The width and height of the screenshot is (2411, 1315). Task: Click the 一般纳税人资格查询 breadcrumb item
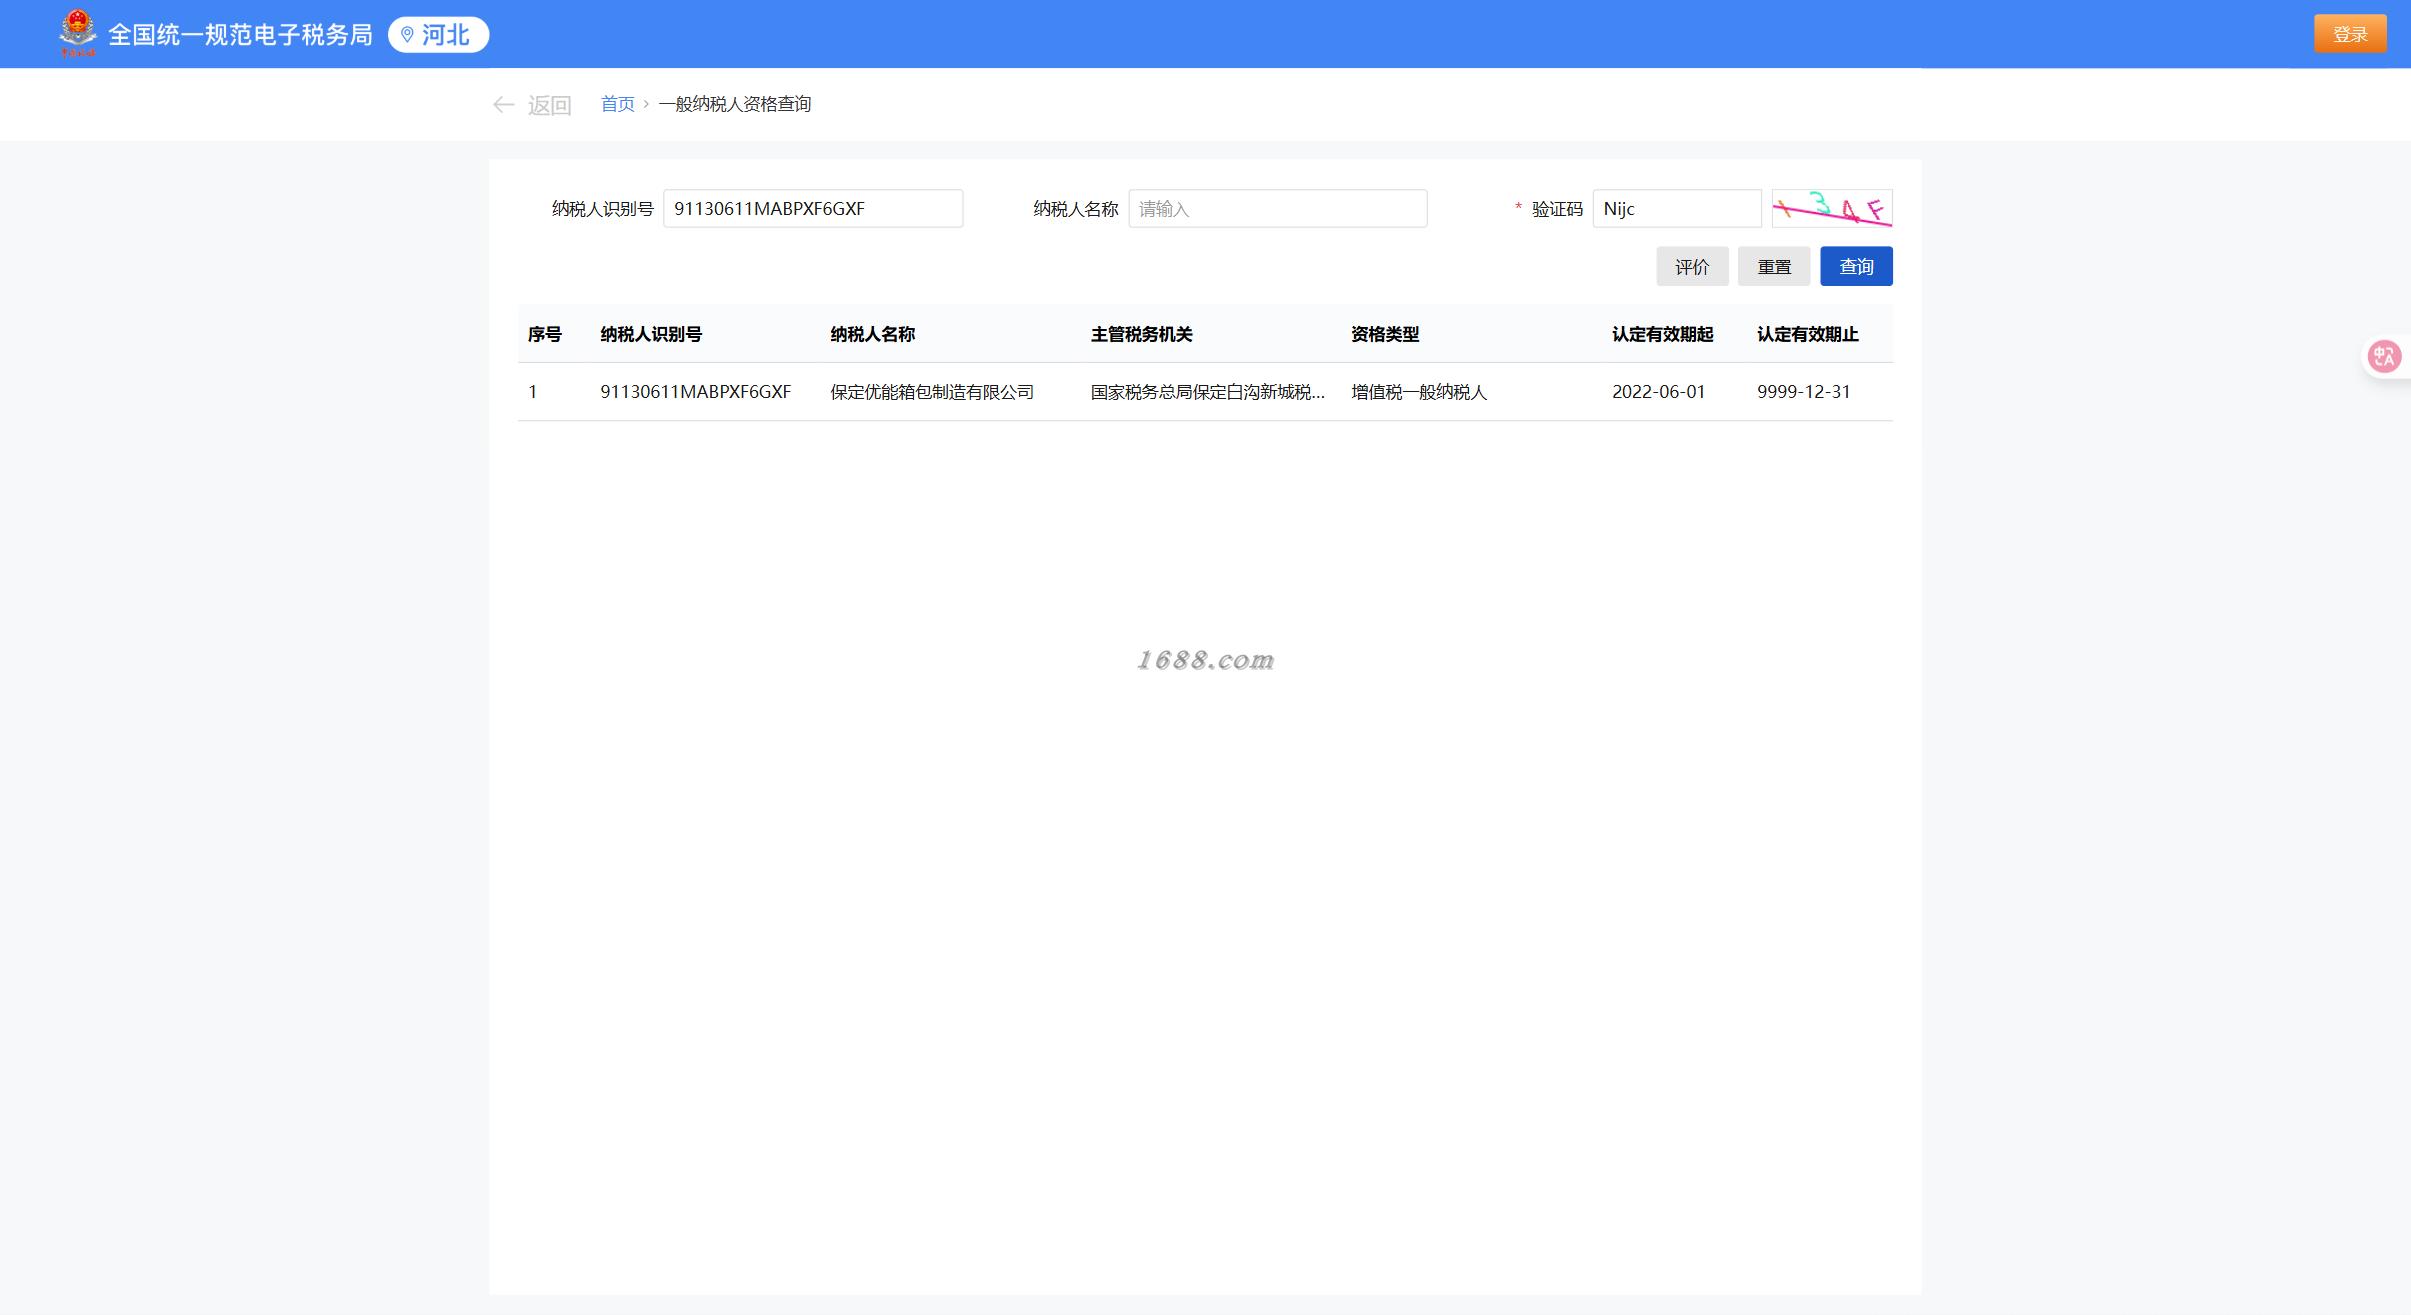click(x=734, y=104)
